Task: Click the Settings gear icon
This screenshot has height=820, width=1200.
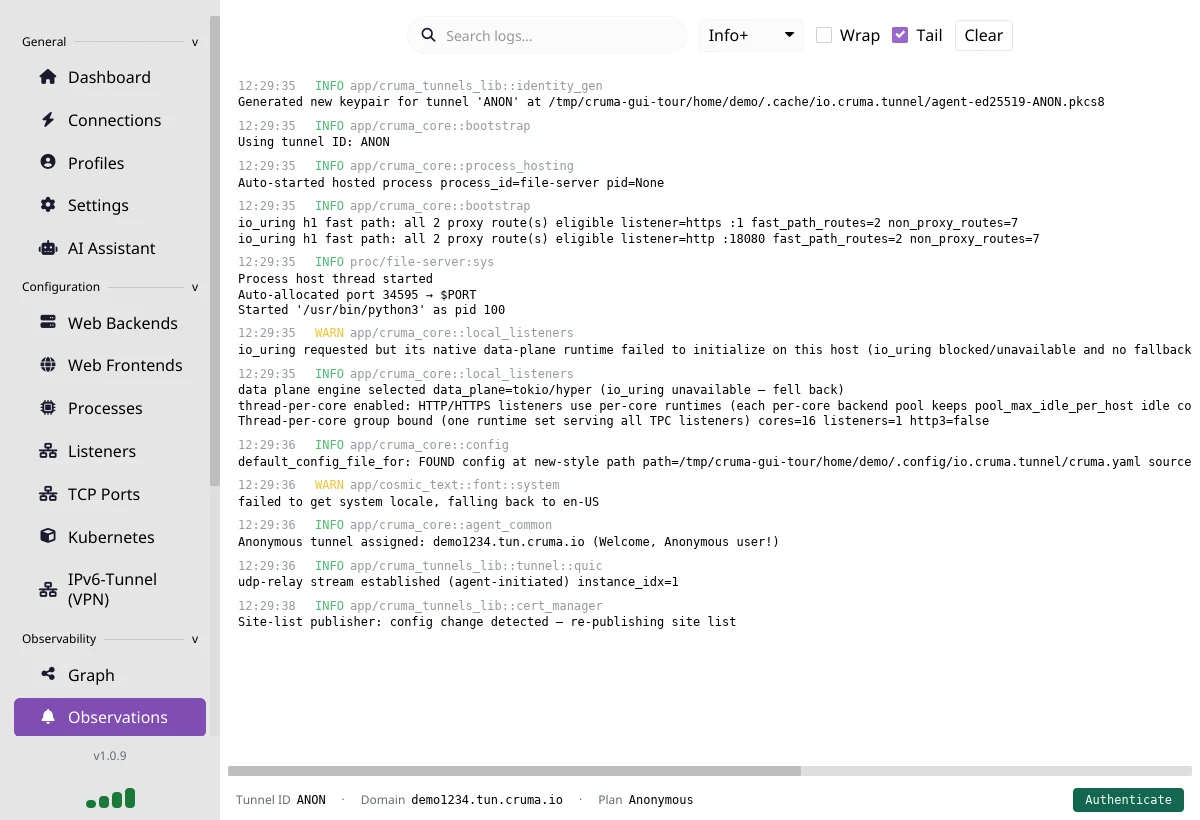Action: 47,205
